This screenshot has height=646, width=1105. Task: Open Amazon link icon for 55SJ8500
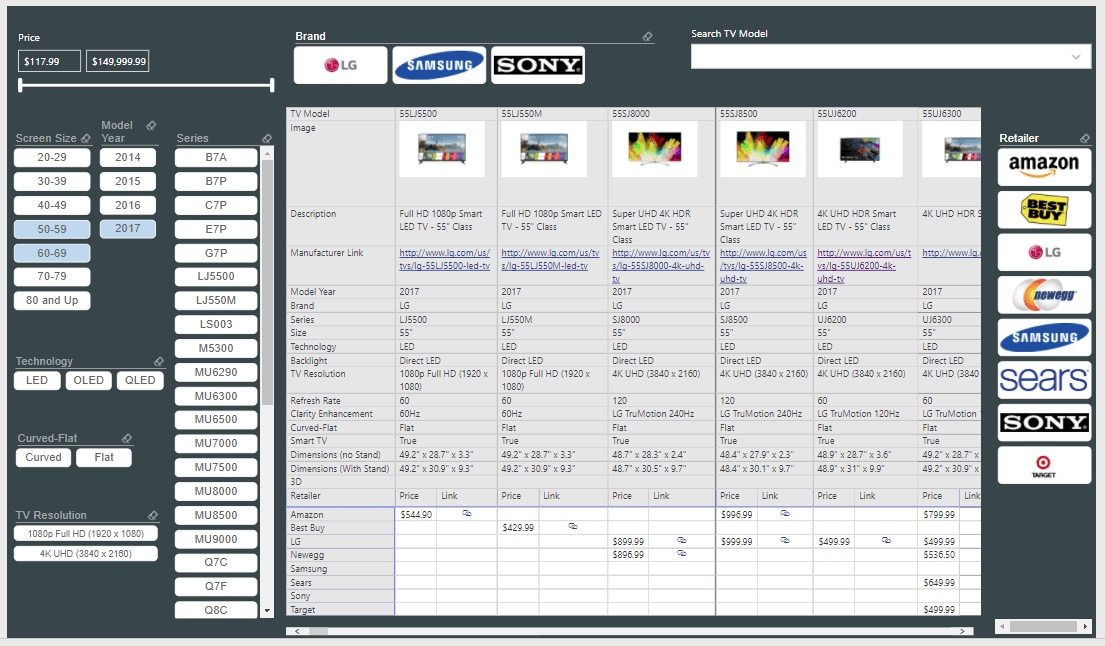[x=784, y=514]
